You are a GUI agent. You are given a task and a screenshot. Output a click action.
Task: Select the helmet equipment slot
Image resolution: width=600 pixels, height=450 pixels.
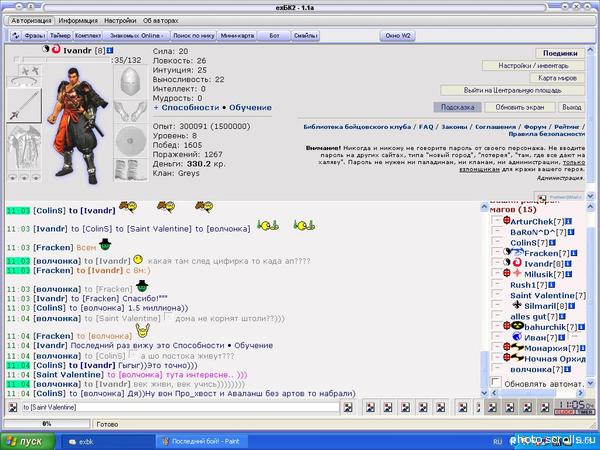[x=130, y=82]
